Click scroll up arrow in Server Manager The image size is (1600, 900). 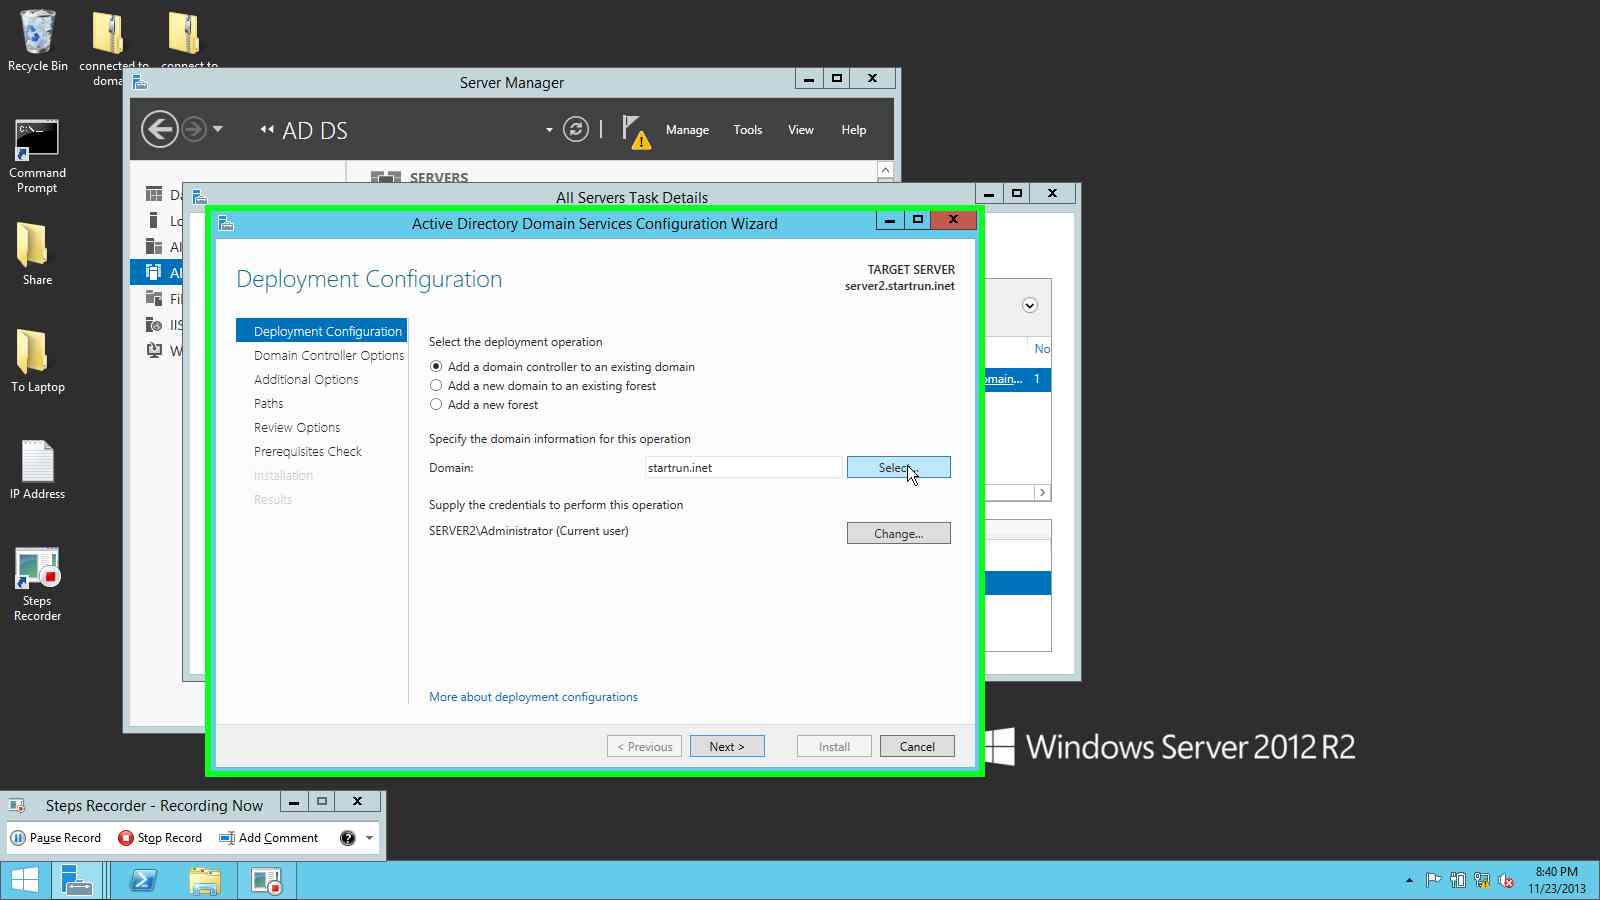(x=885, y=170)
